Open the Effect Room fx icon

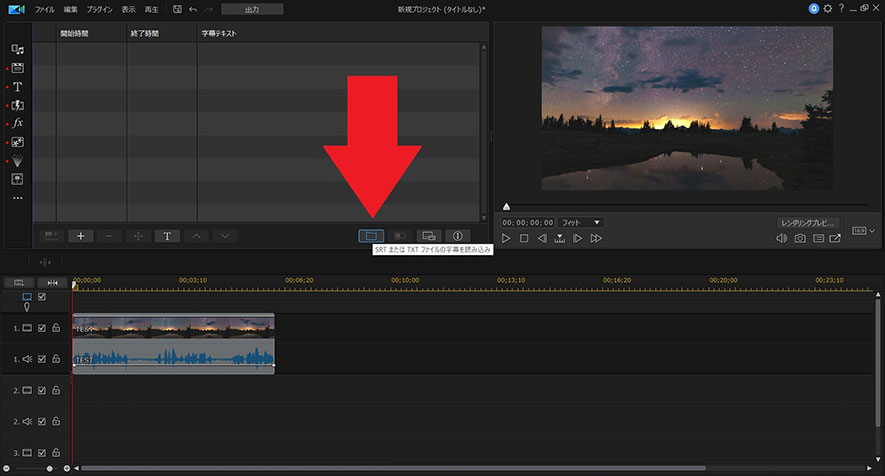click(17, 123)
